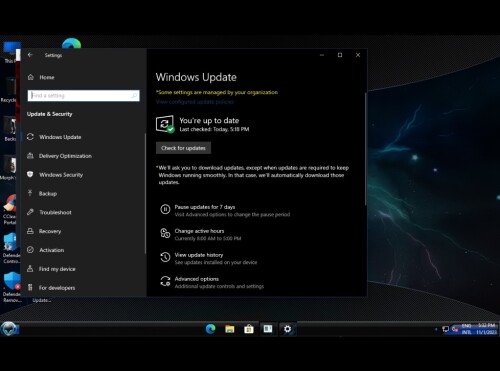Click the Backup arrow icon
The image size is (500, 371).
(x=30, y=193)
